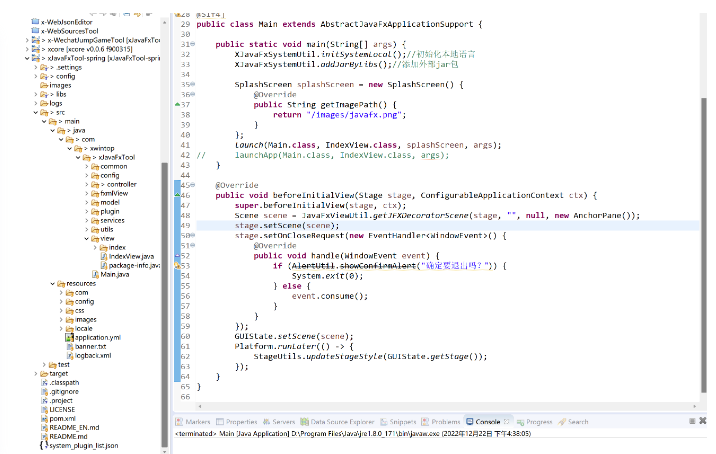Expand the x-WechatJumpGameTool project
Image resolution: width=716 pixels, height=454 pixels.
(x=27, y=40)
